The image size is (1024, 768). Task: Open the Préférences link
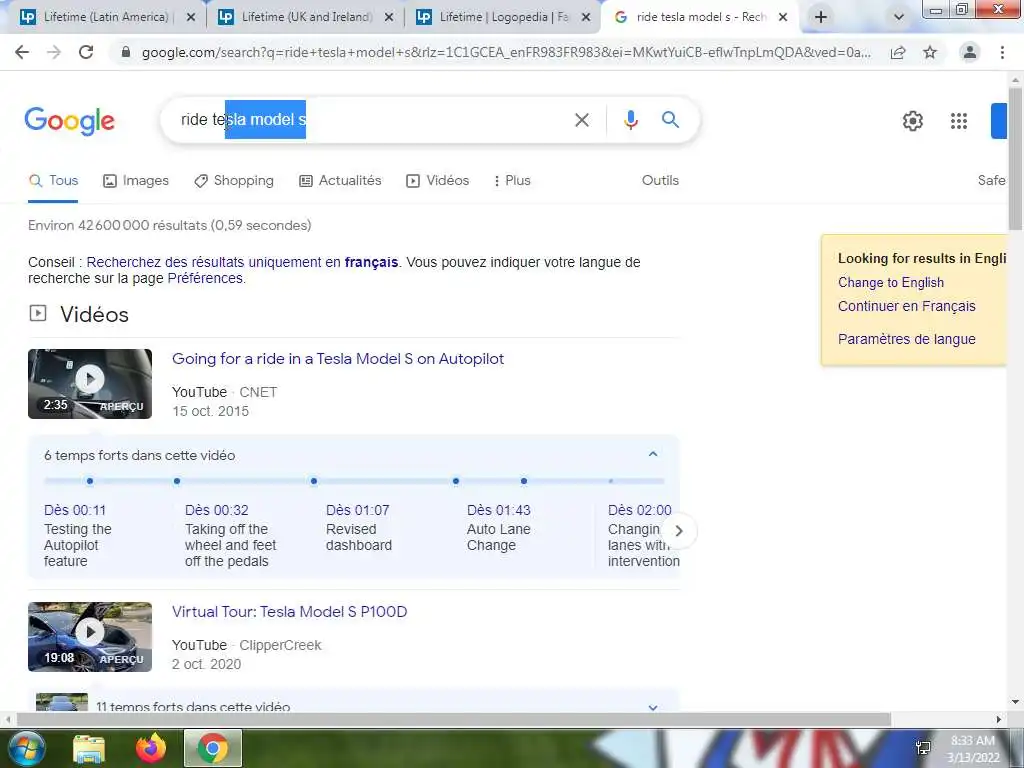(205, 278)
